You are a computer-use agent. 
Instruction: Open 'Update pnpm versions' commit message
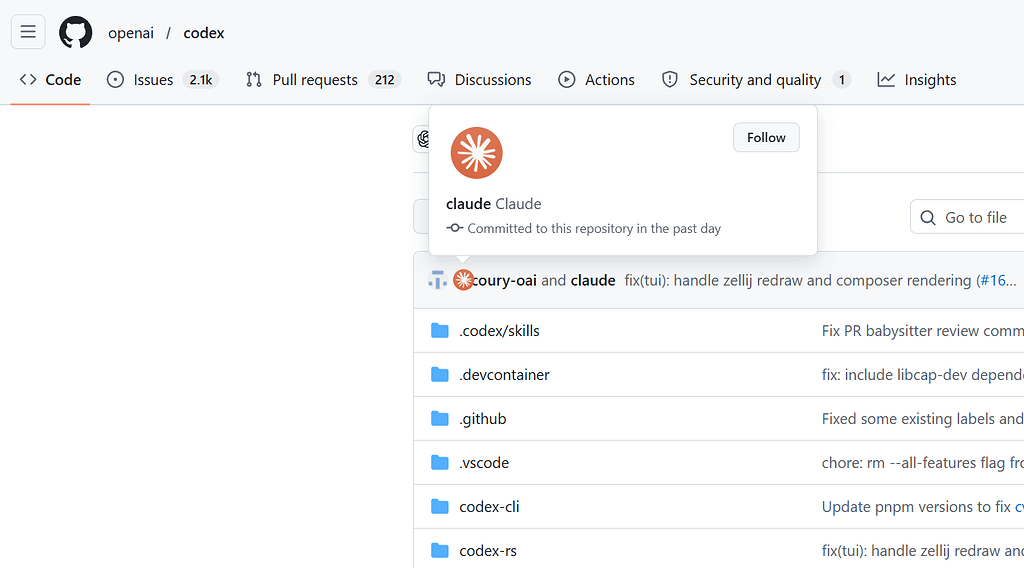pyautogui.click(x=916, y=507)
